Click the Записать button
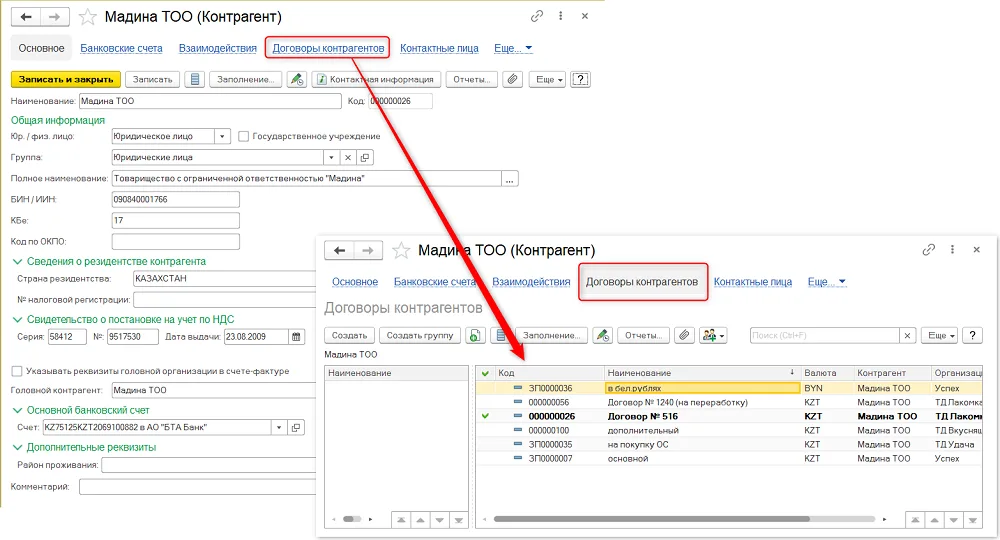This screenshot has width=1000, height=540. 152,80
